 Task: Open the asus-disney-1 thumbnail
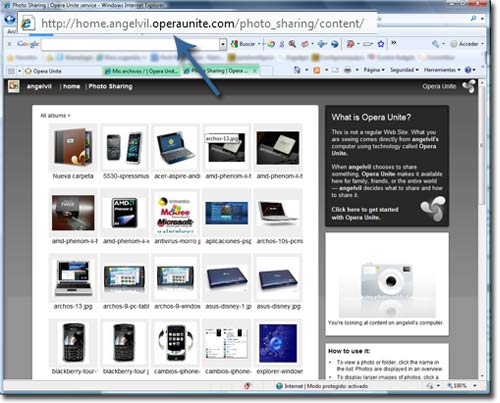(227, 278)
